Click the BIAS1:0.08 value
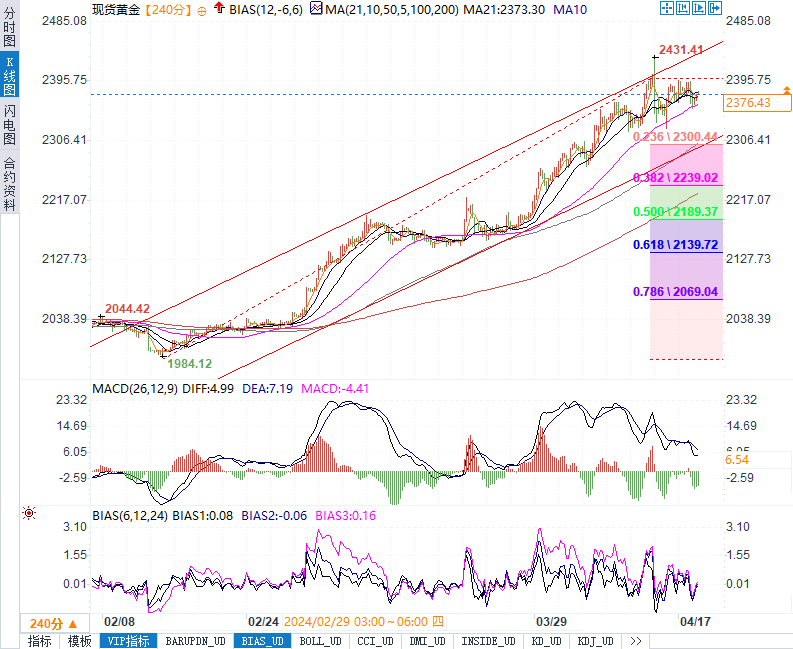Viewport: 793px width, 649px height. 203,515
